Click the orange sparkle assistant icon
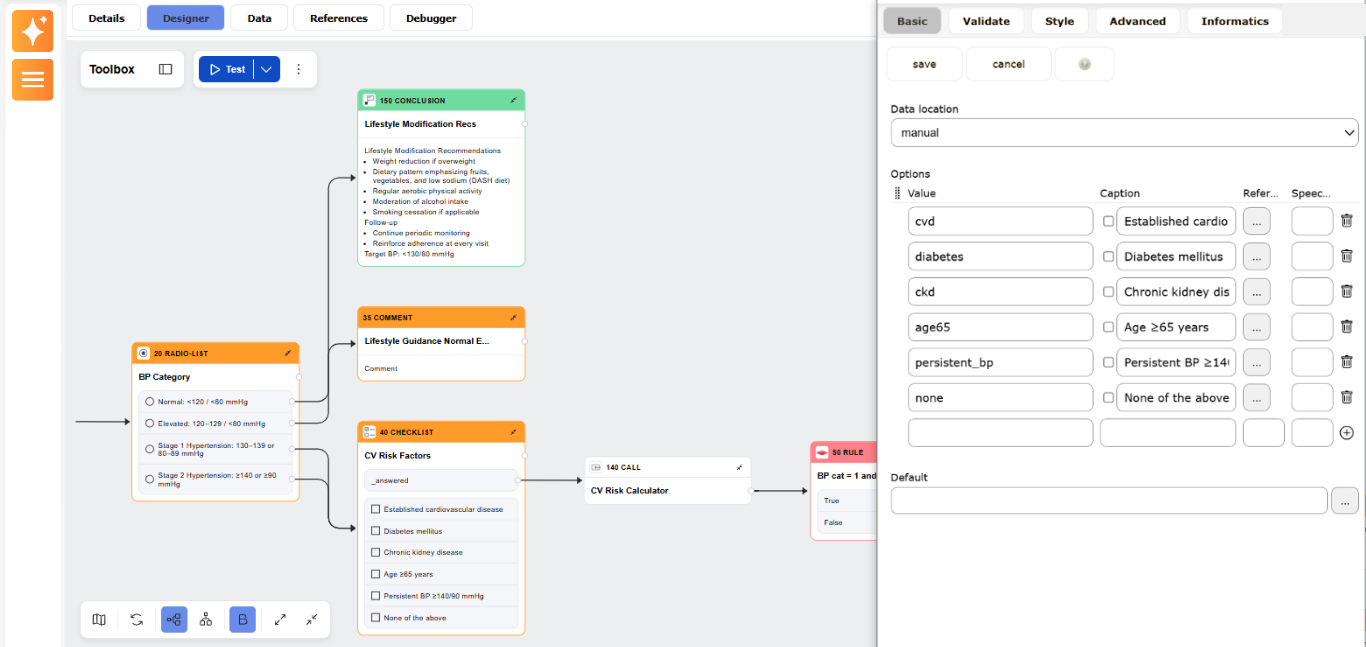The height and width of the screenshot is (647, 1366). click(x=32, y=31)
